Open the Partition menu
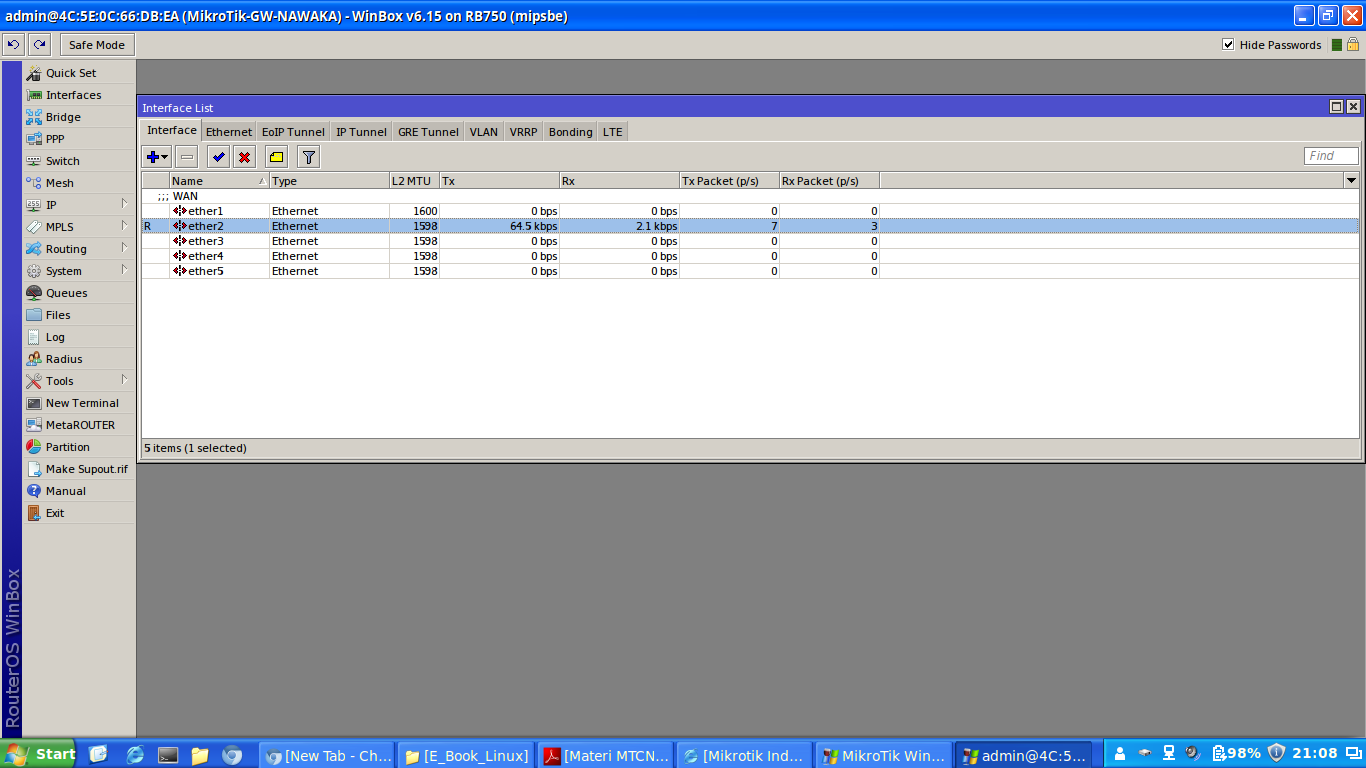Viewport: 1366px width, 768px height. tap(78, 447)
